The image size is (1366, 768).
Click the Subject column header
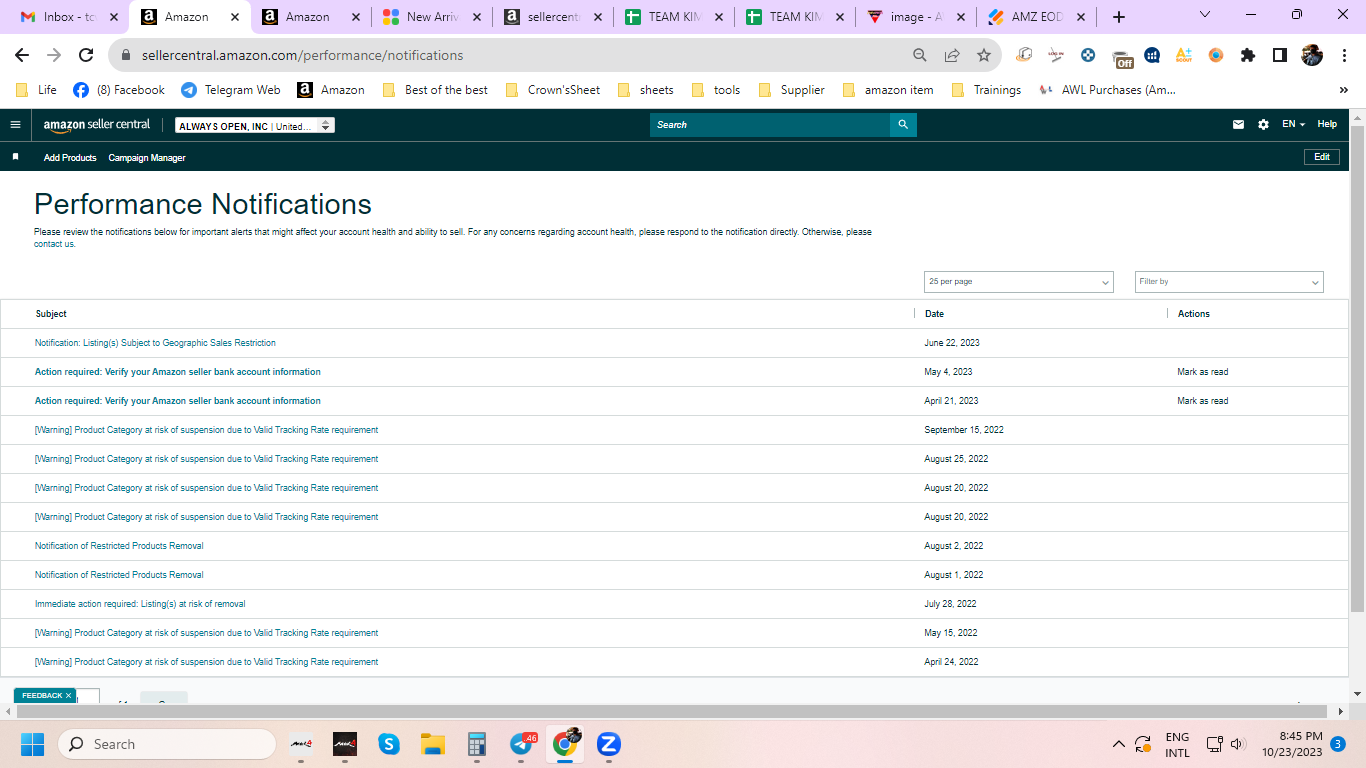click(51, 314)
